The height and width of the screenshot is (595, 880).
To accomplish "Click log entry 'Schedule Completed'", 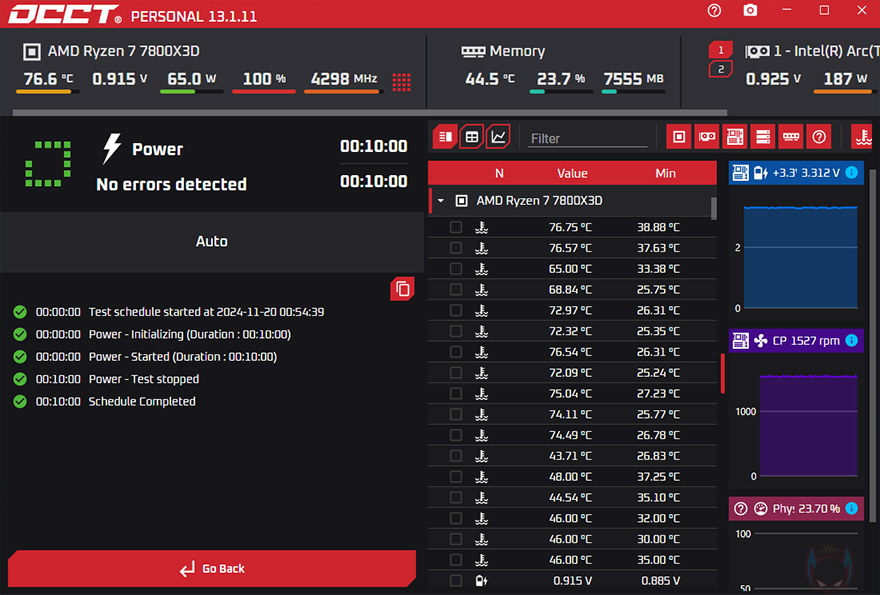I will tap(142, 401).
